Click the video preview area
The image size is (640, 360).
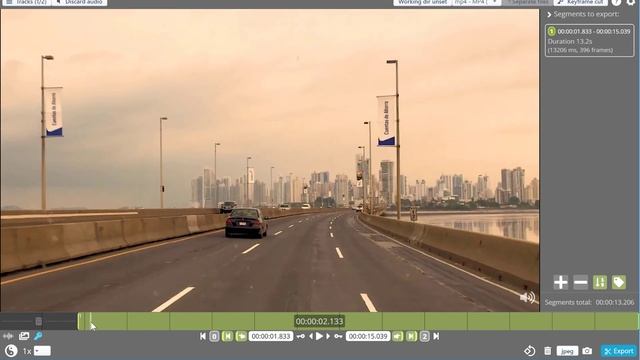pyautogui.click(x=270, y=160)
